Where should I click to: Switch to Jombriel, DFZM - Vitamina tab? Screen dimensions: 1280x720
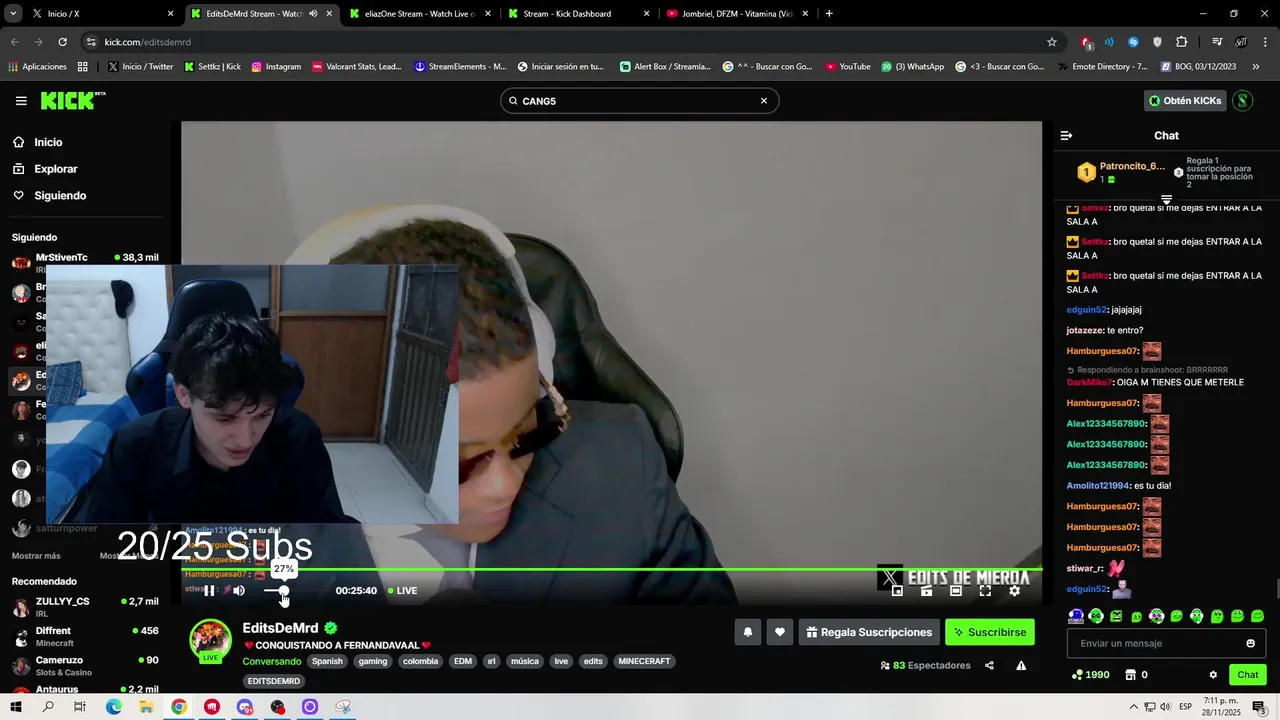pyautogui.click(x=737, y=14)
